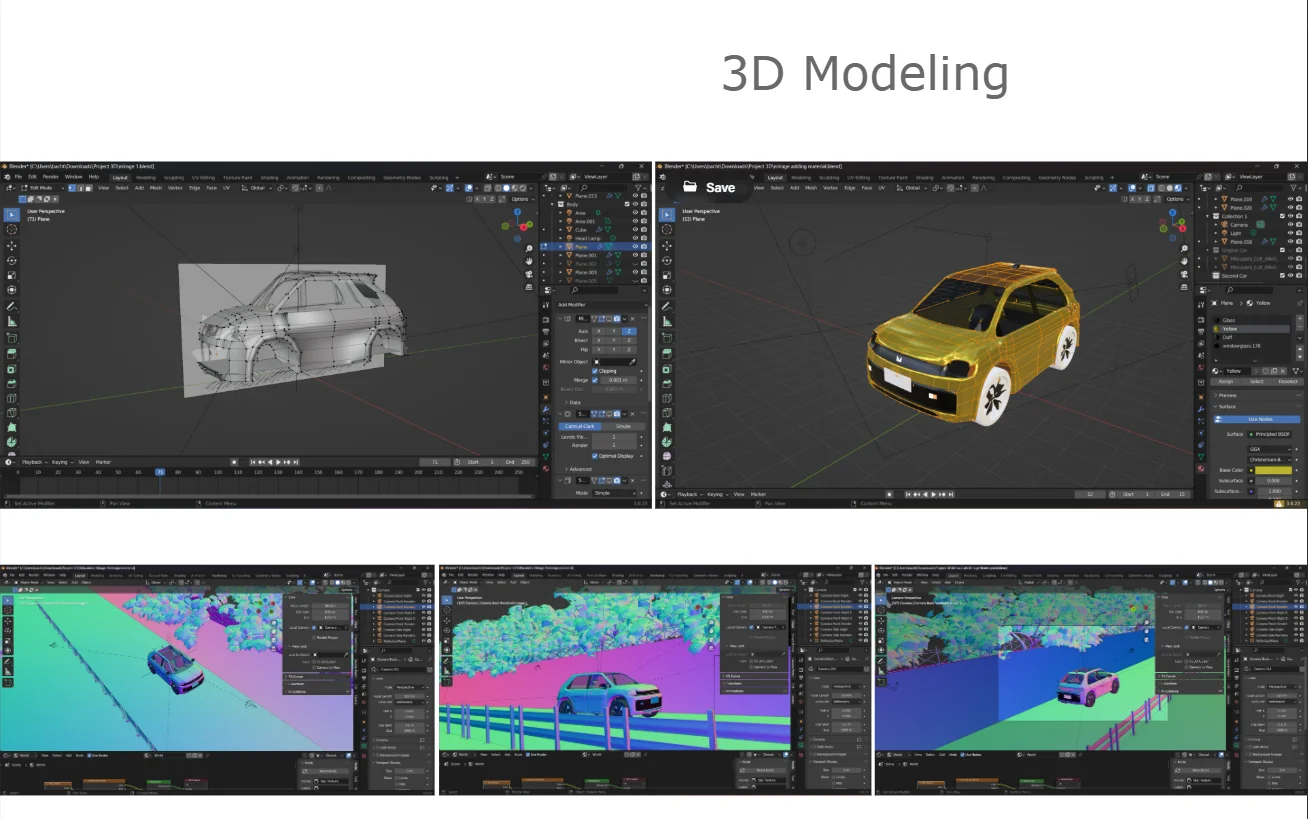Select the Annotate tool in mirage 1.blend window

tap(12, 306)
